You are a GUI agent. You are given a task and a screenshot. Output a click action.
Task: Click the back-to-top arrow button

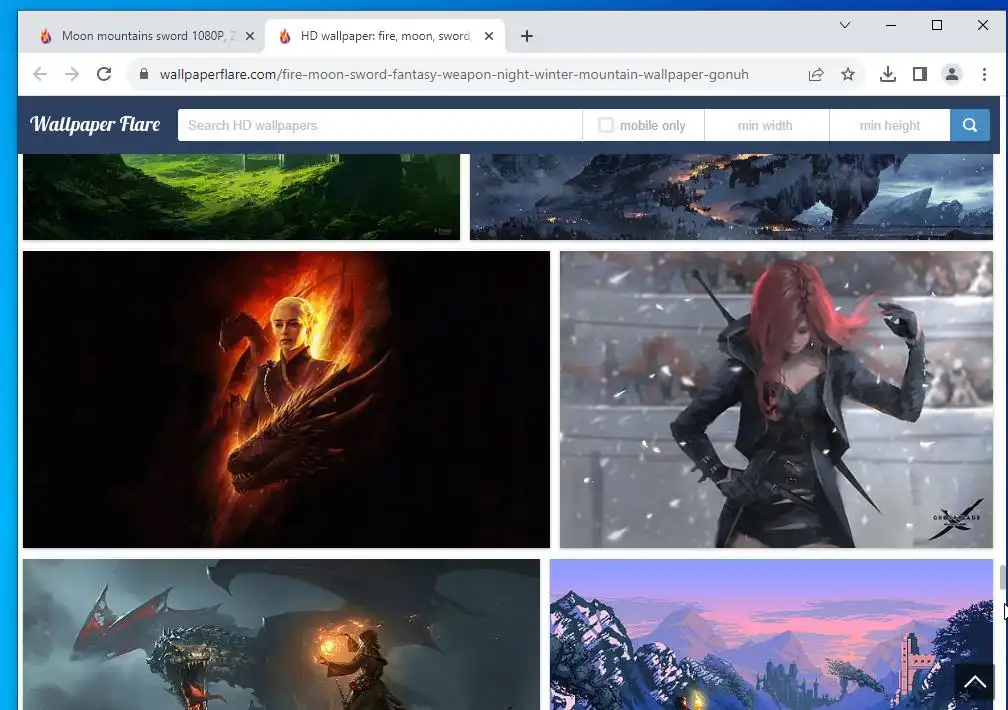tap(975, 682)
